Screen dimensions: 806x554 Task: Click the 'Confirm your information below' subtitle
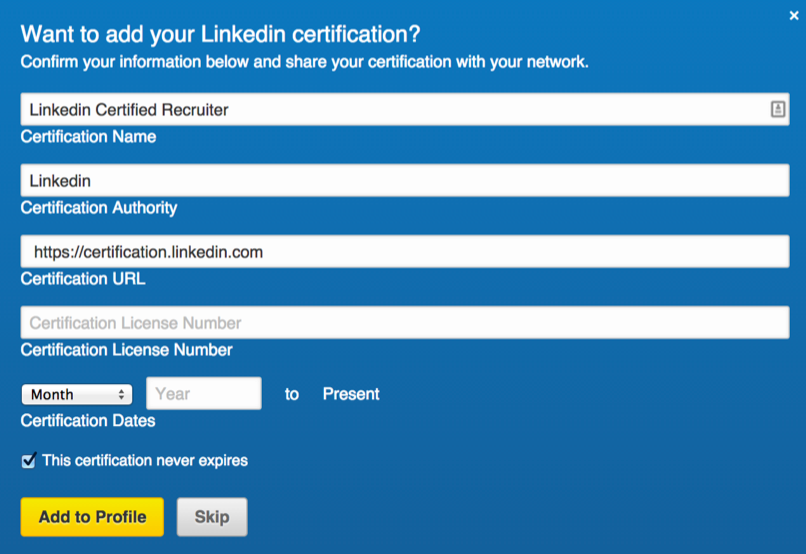(304, 62)
